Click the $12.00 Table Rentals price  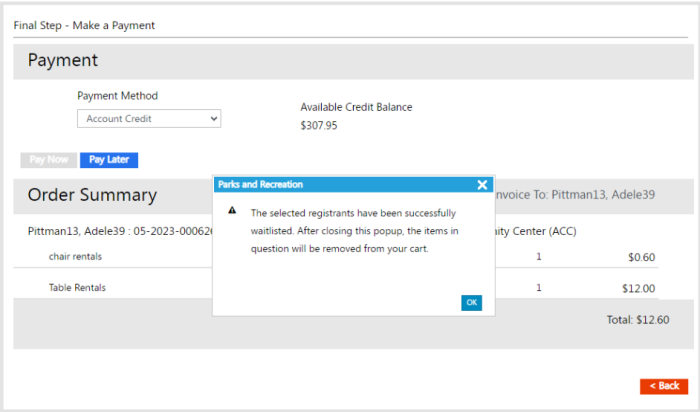(636, 288)
